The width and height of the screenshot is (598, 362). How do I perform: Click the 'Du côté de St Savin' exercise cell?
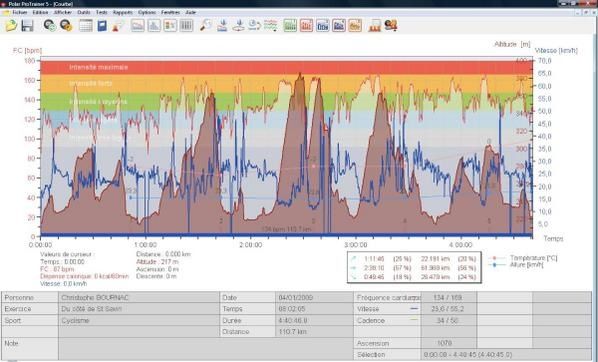pyautogui.click(x=139, y=309)
